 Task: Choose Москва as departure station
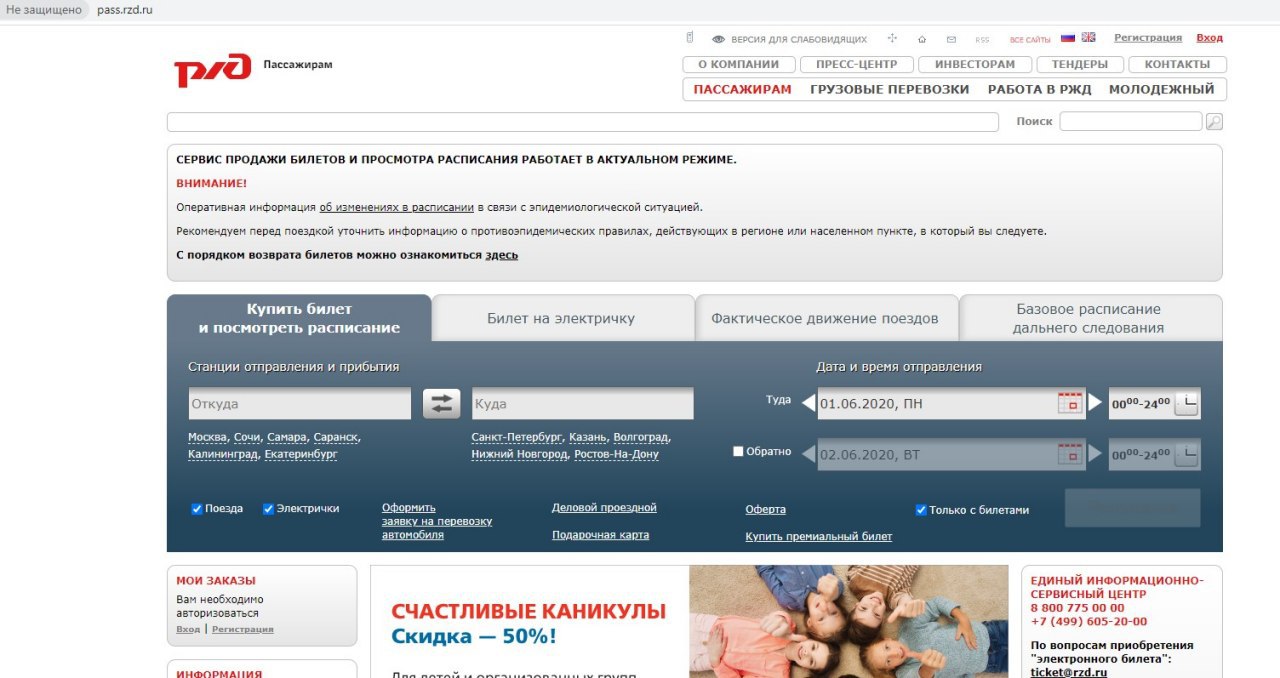pos(208,437)
